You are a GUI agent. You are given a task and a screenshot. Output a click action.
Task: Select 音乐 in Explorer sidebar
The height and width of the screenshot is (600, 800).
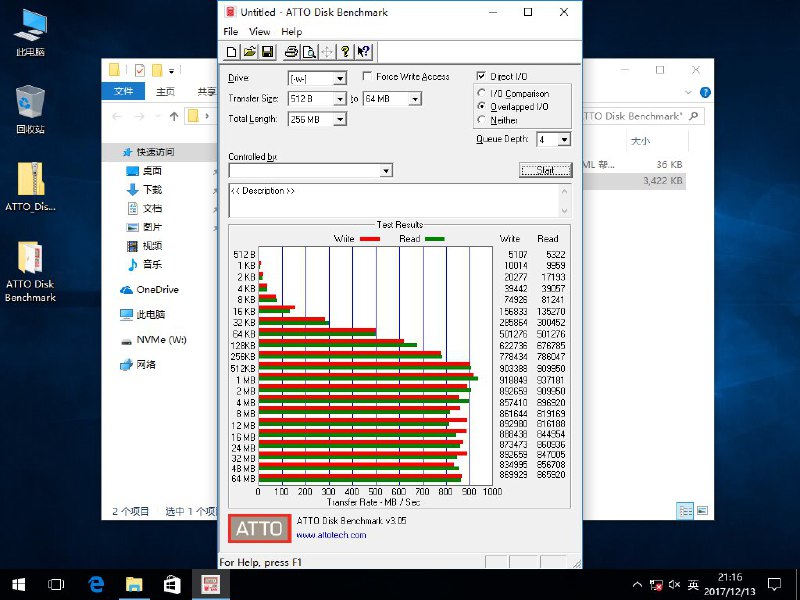[144, 264]
